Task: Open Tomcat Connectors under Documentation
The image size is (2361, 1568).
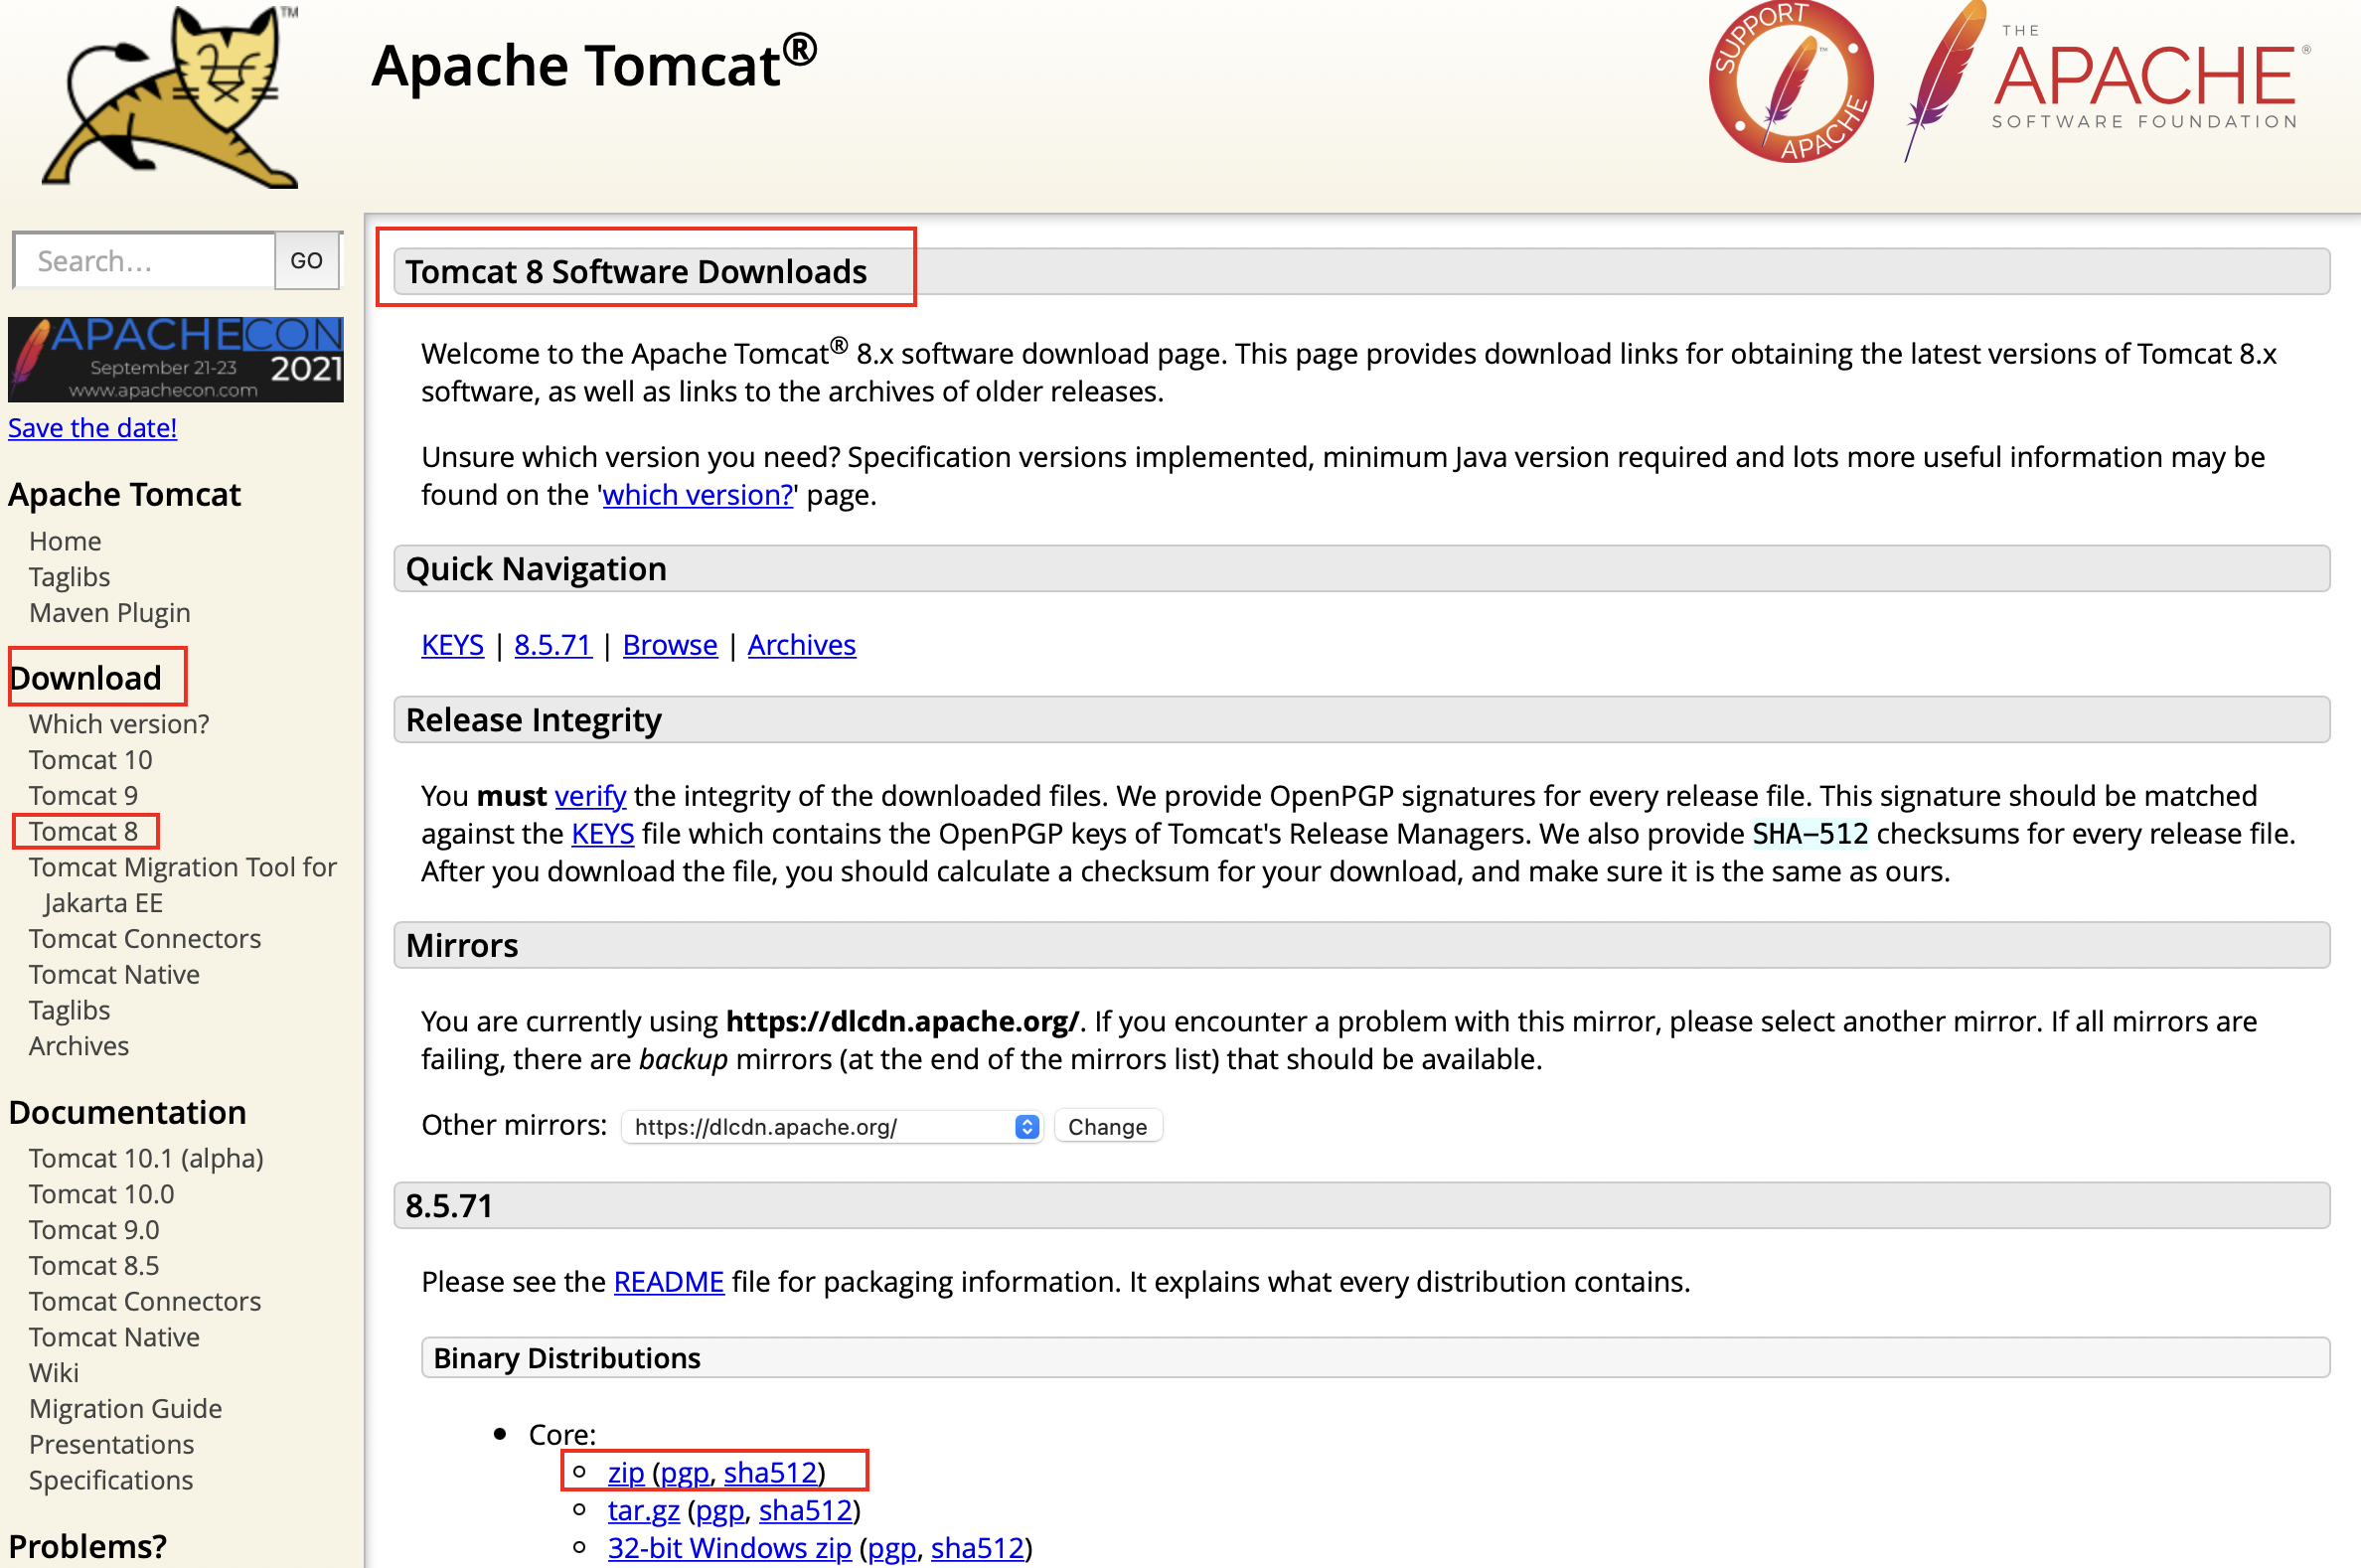Action: click(x=145, y=1303)
